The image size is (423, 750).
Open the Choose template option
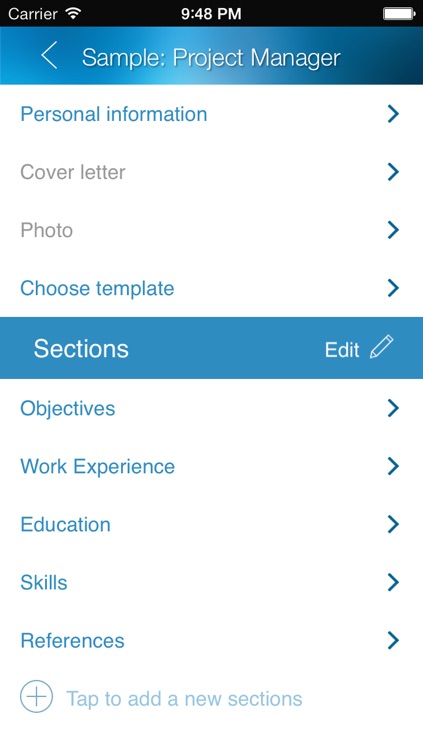[212, 288]
